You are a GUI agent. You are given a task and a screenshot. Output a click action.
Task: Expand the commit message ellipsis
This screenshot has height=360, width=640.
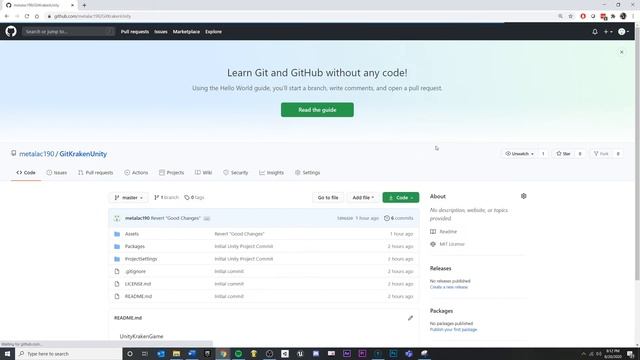(x=207, y=219)
